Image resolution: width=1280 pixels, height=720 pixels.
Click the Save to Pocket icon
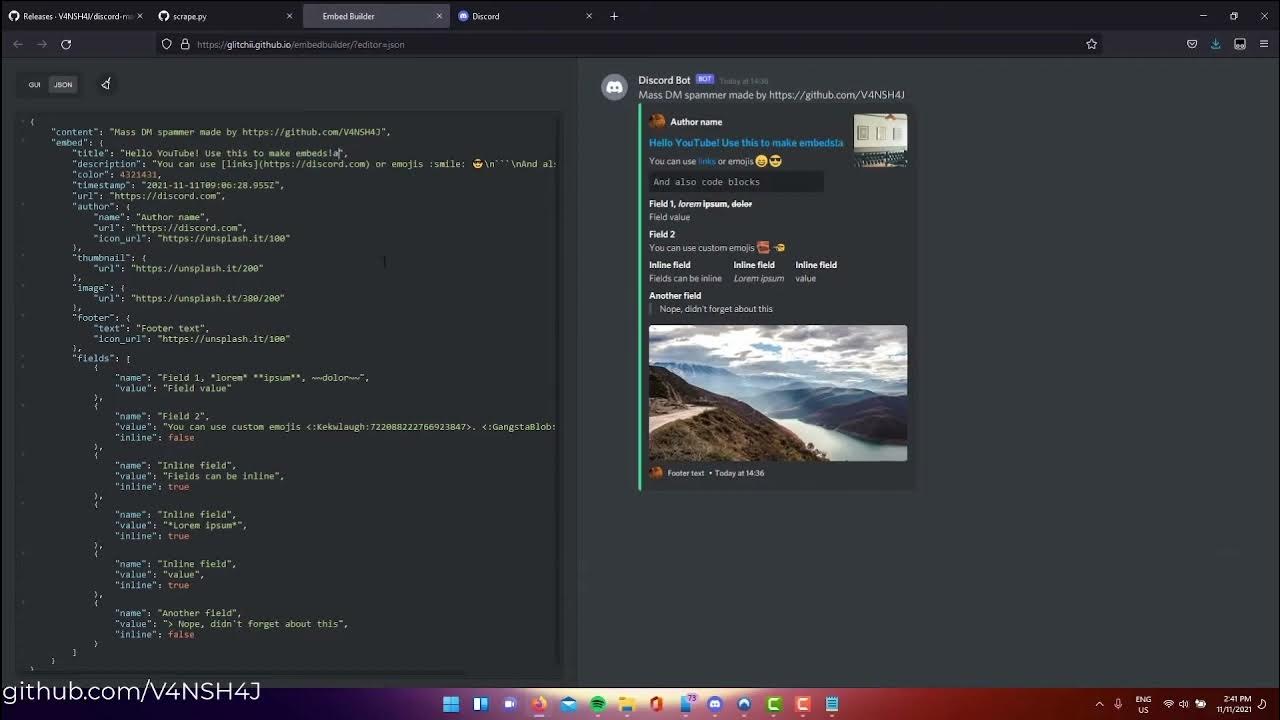[1192, 44]
